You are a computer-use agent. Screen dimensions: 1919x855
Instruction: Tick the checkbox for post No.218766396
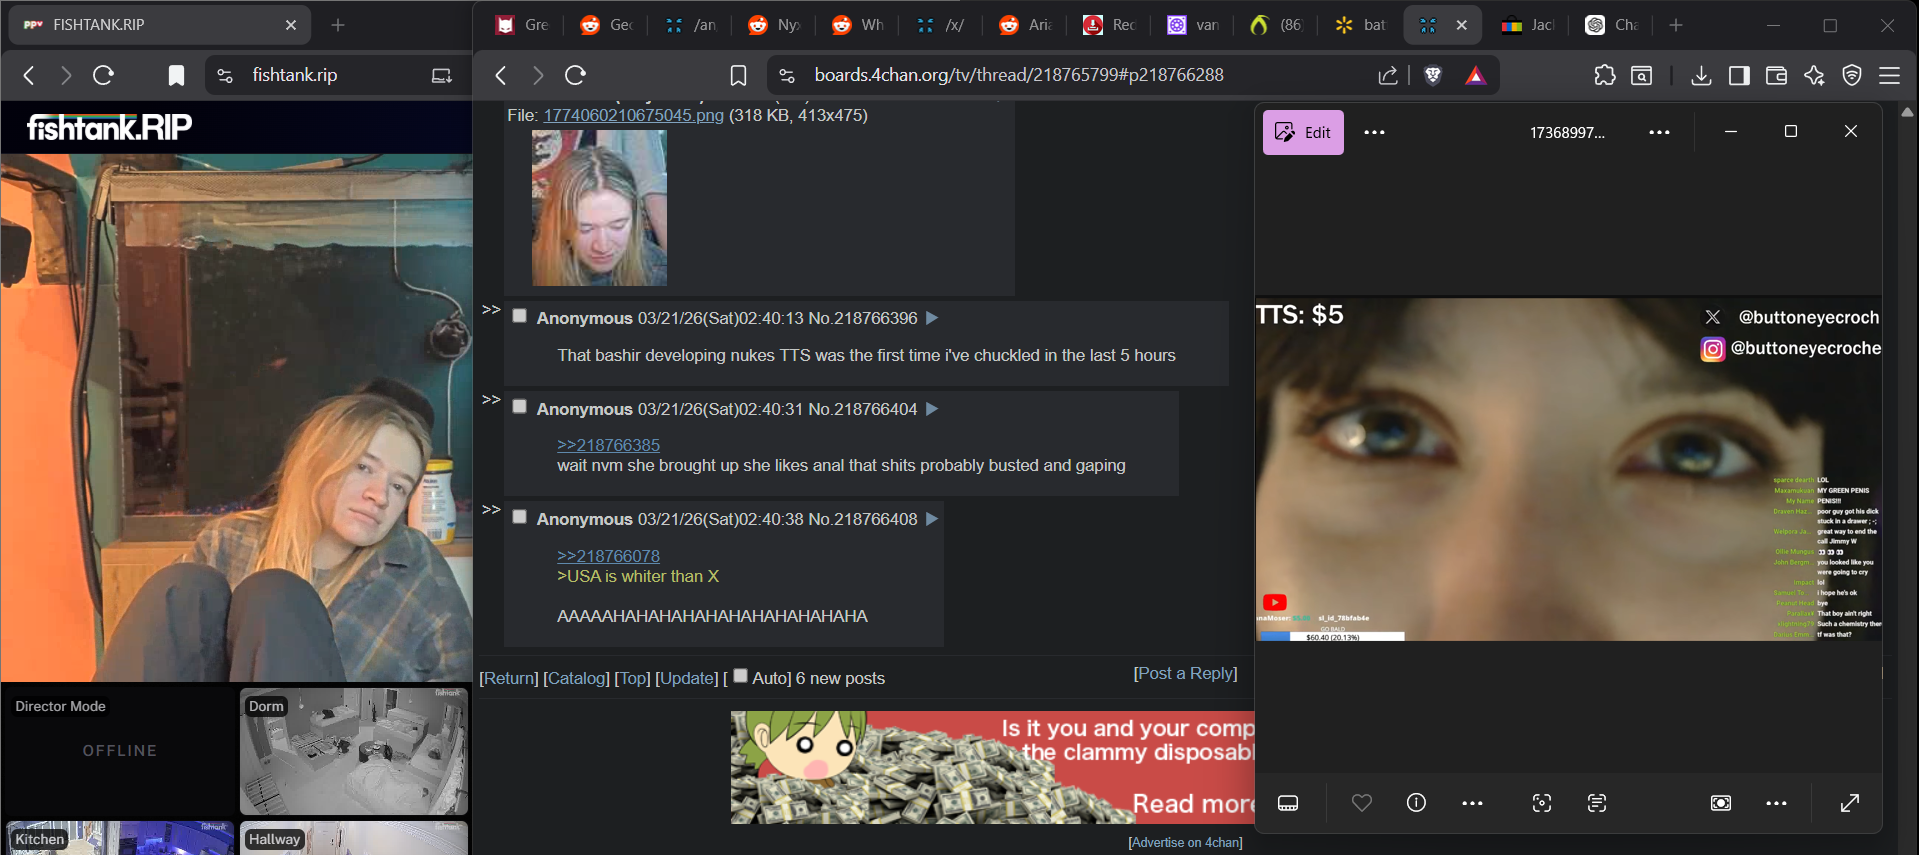click(519, 316)
